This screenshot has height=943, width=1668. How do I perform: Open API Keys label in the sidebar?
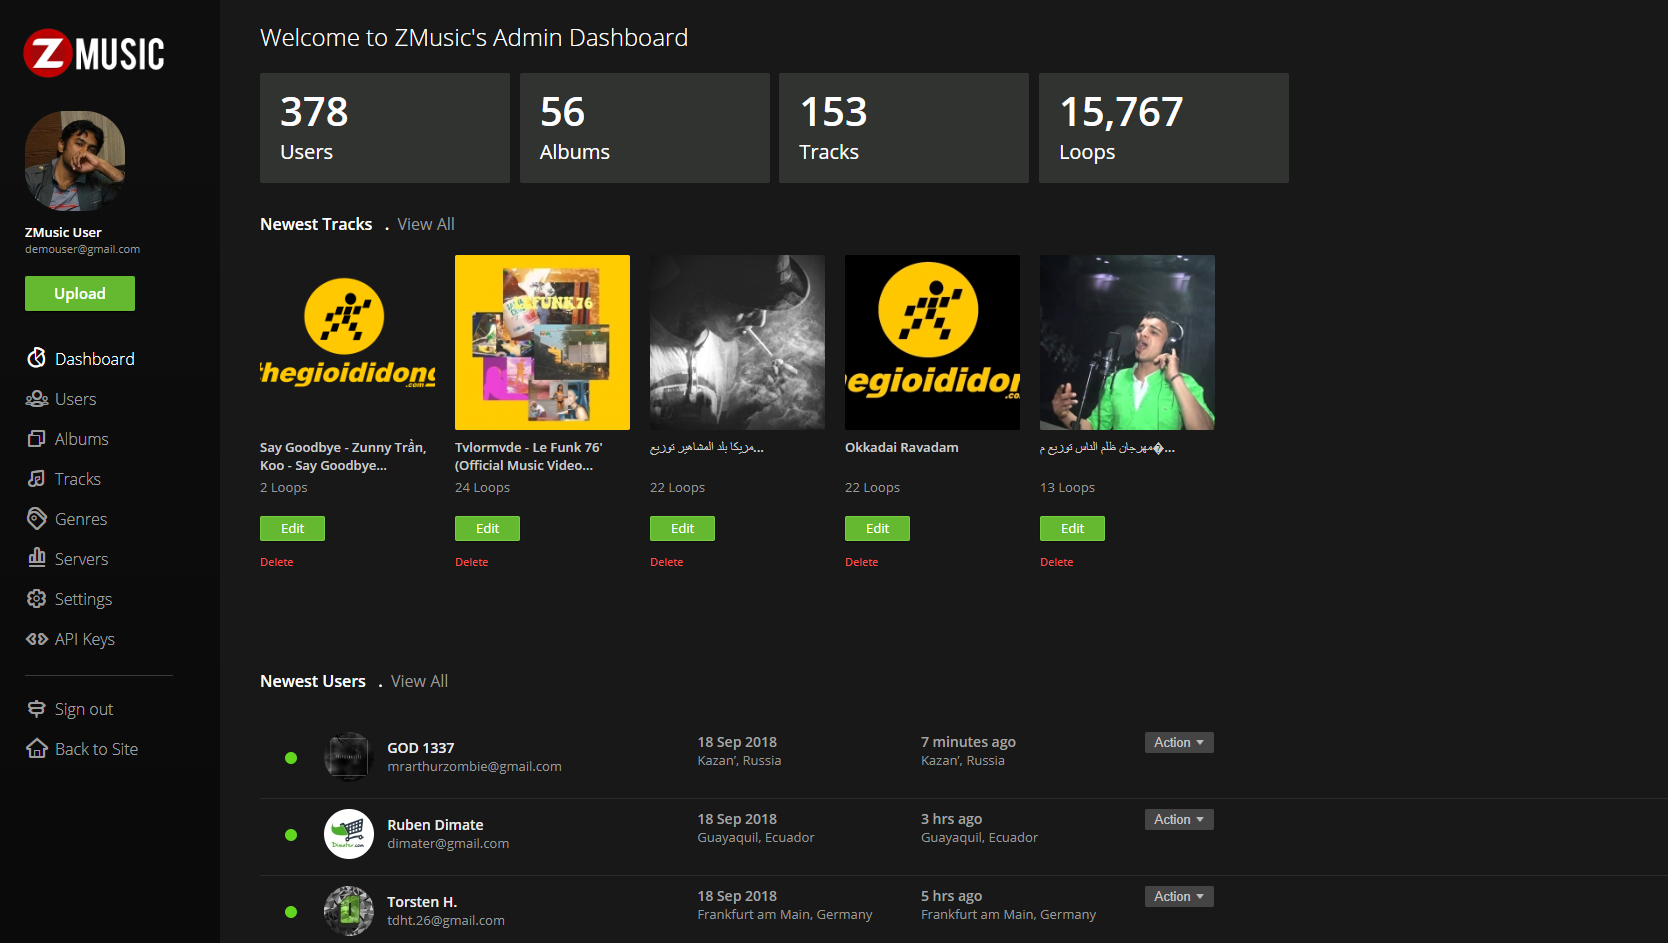click(85, 639)
